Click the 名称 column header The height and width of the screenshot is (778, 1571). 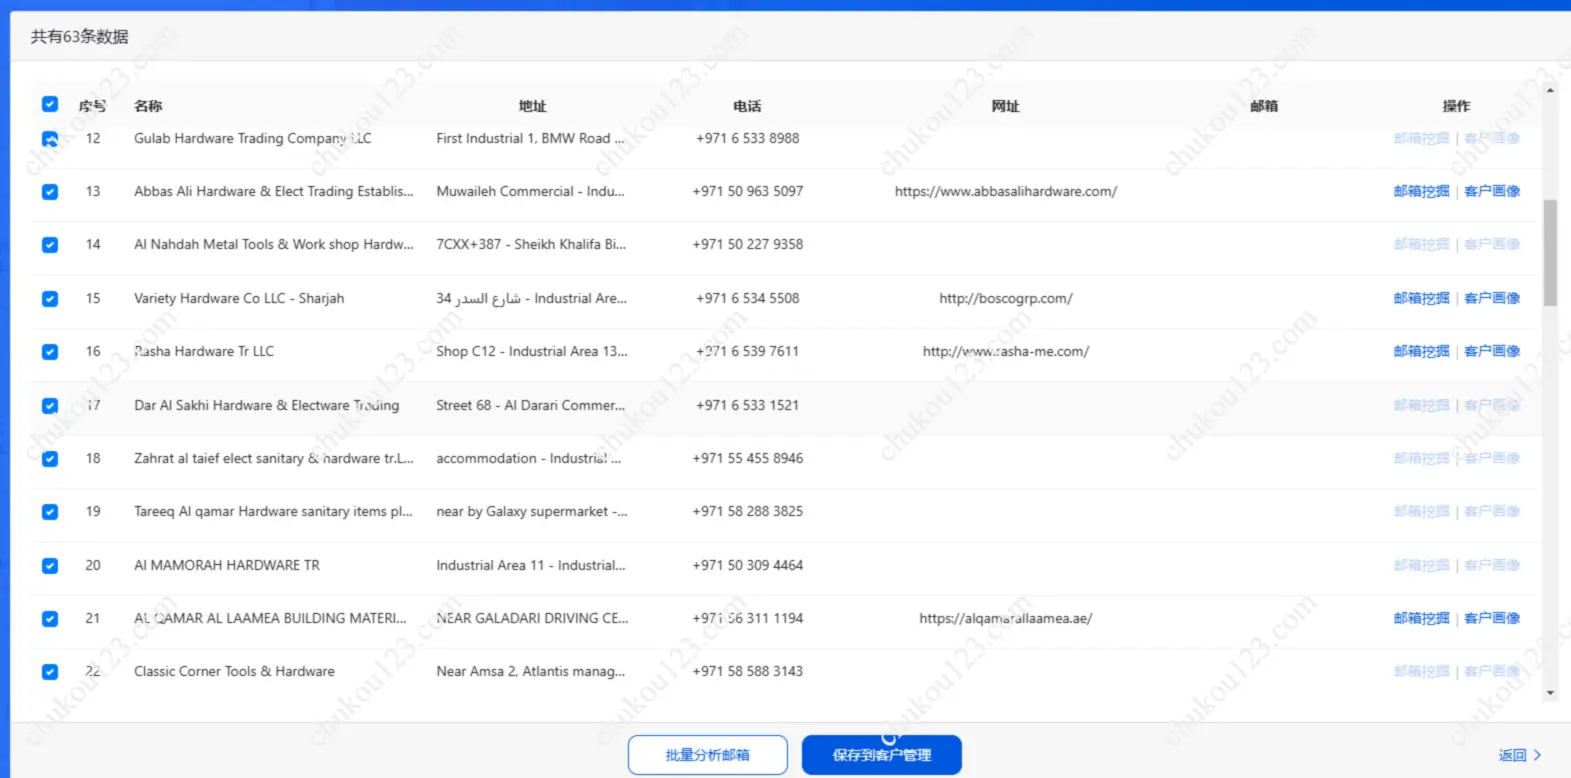(148, 106)
